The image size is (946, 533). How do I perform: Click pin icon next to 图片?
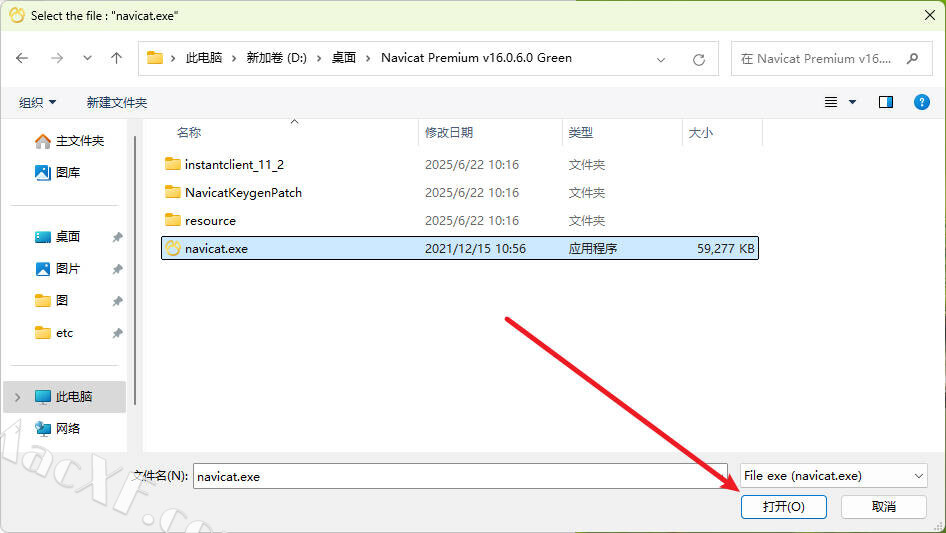118,269
